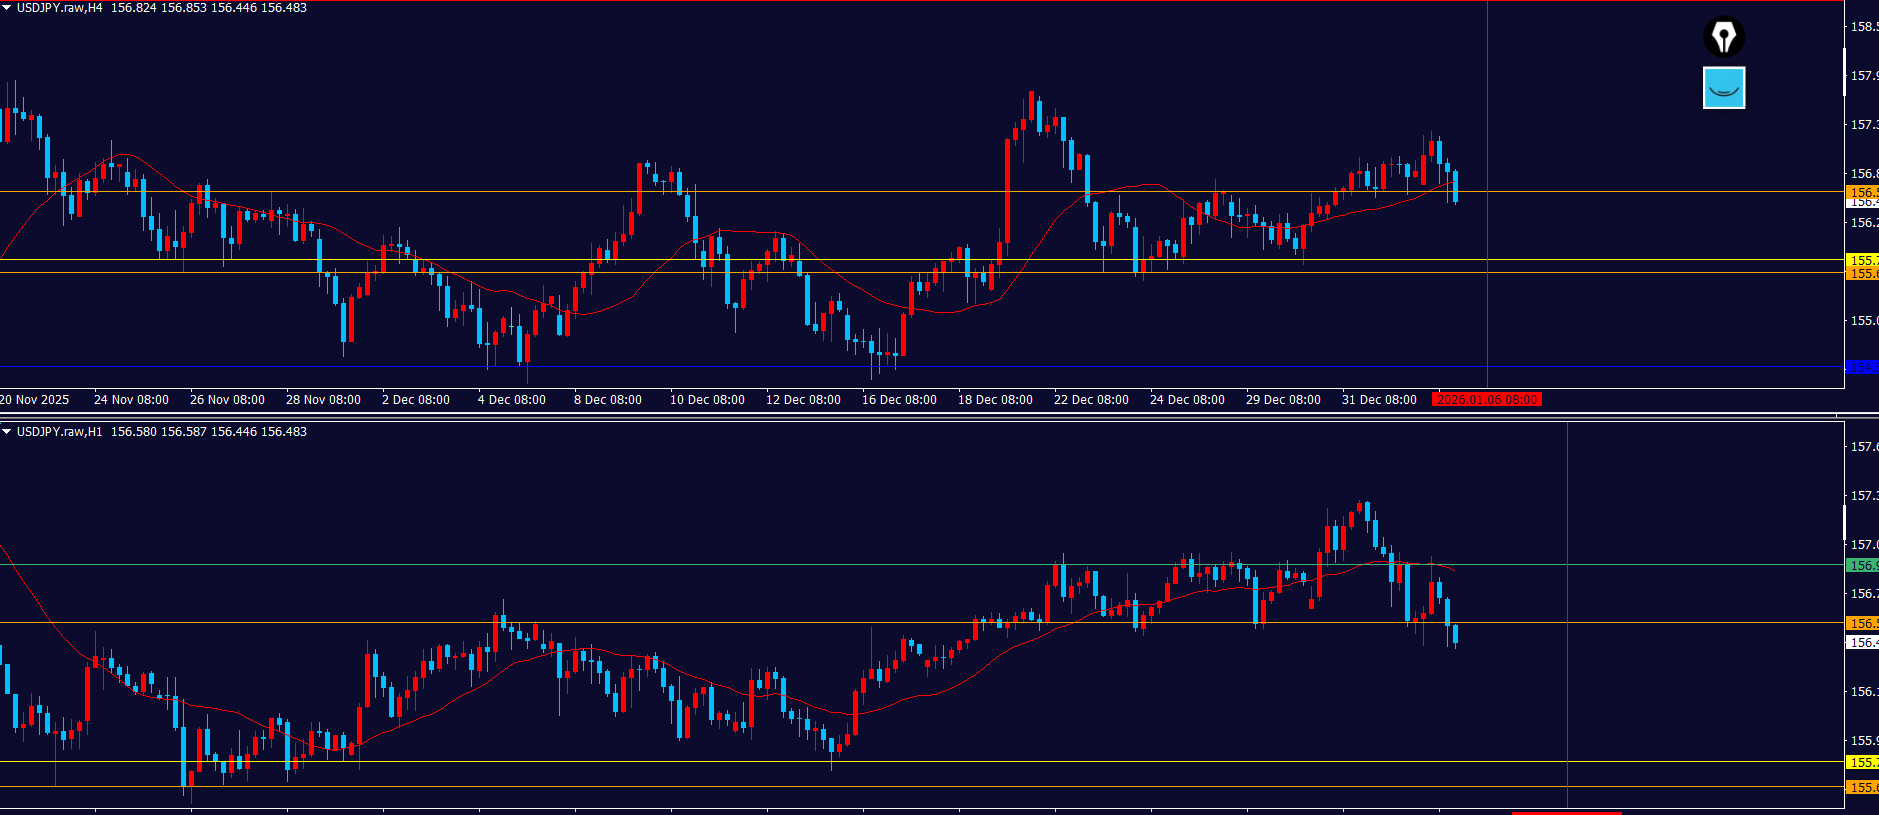This screenshot has height=815, width=1879.
Task: Click the yellow price label on H4 axis
Action: [1861, 260]
